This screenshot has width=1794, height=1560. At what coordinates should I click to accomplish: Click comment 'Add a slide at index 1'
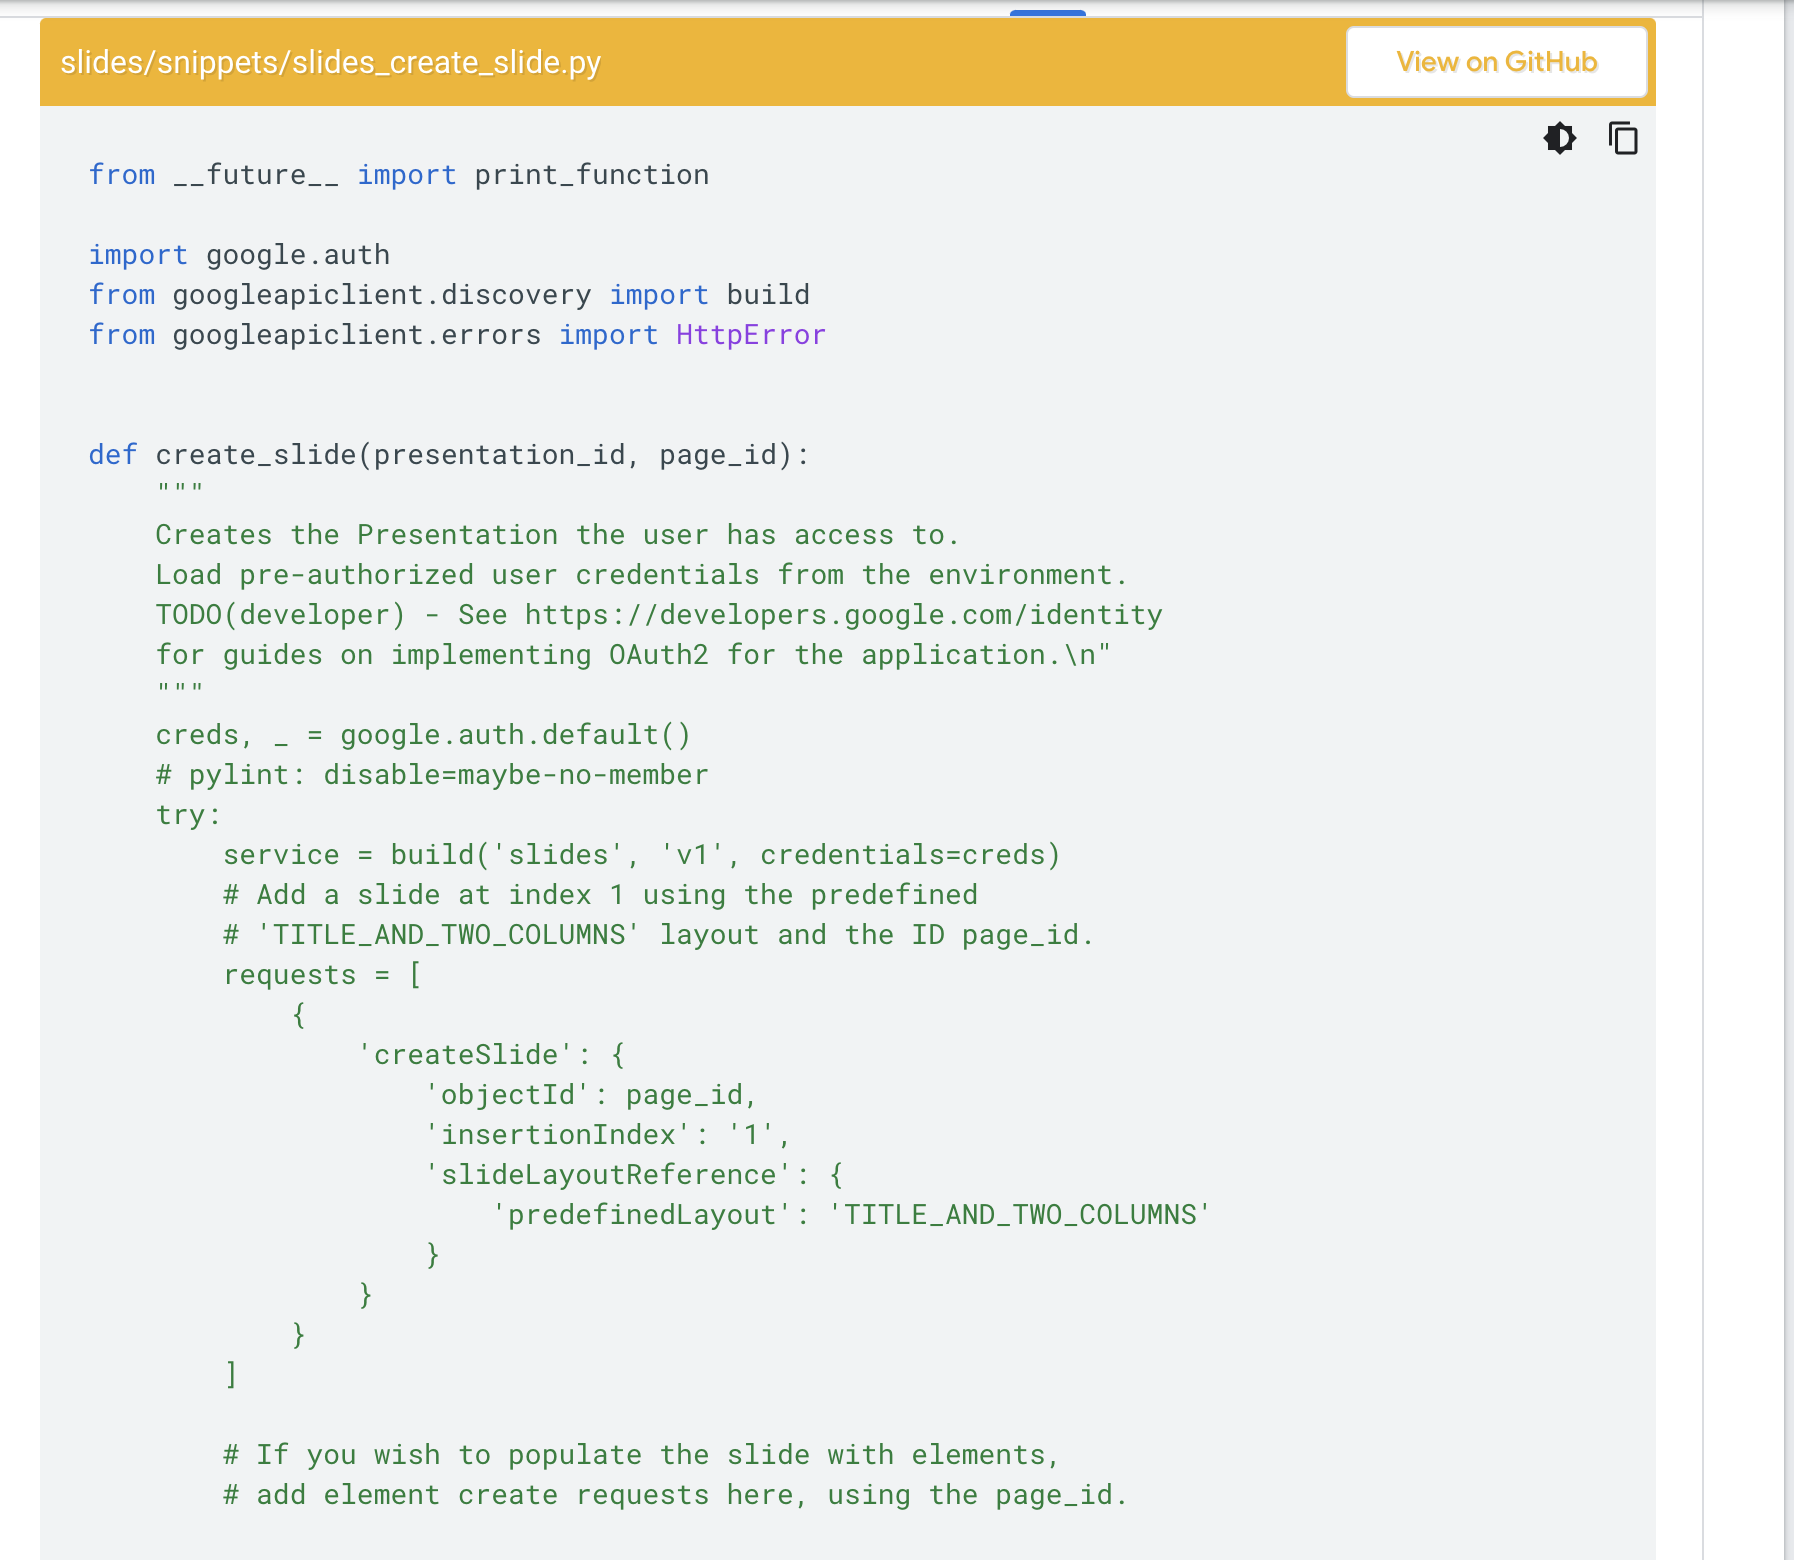tap(600, 895)
